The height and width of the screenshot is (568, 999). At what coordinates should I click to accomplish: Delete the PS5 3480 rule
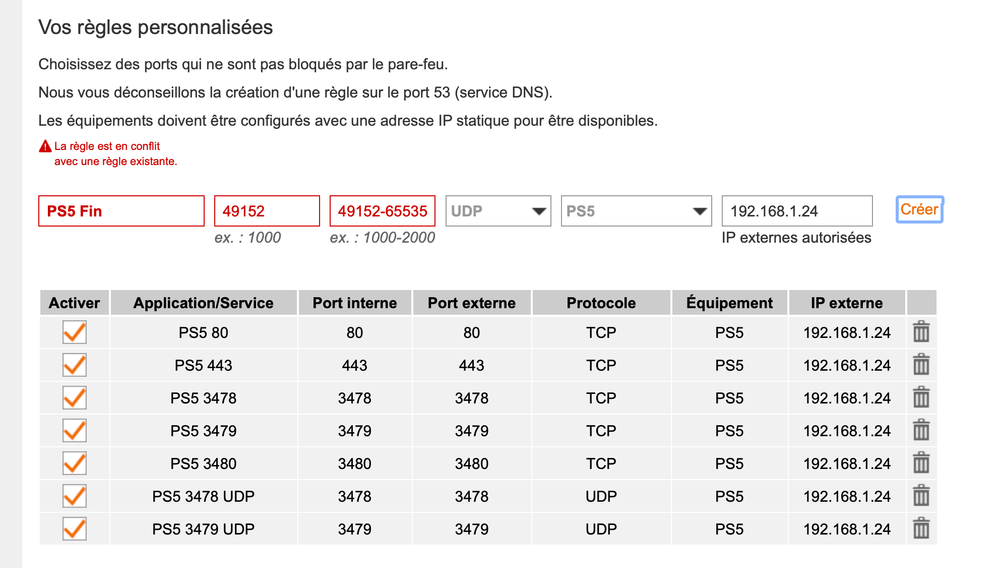pos(921,463)
